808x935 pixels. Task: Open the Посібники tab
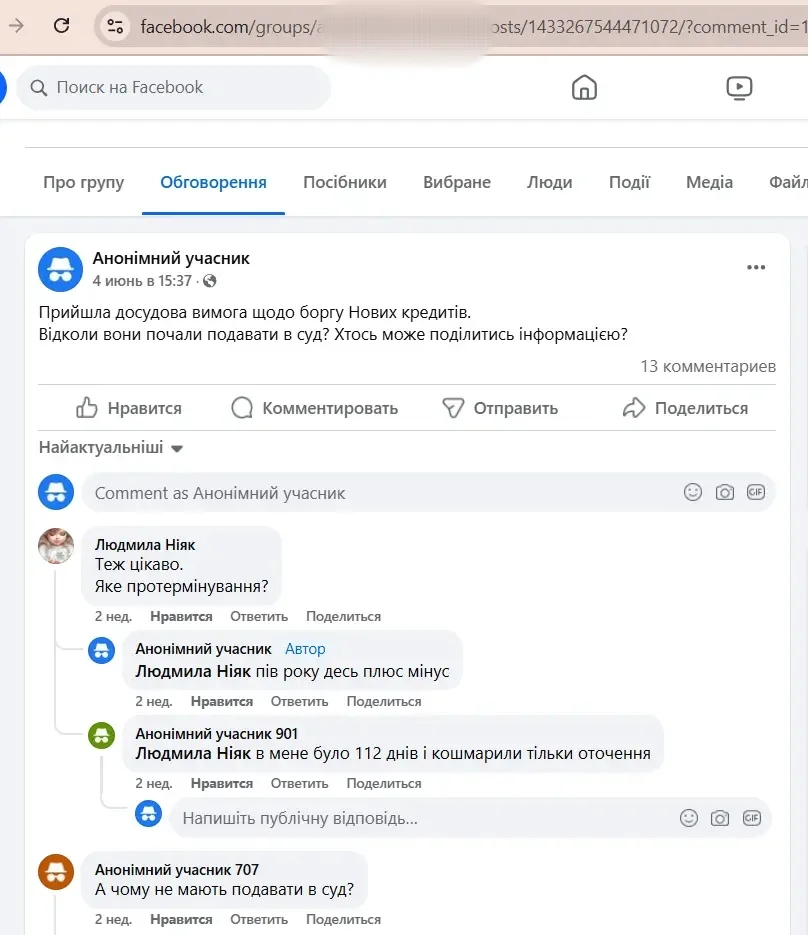click(345, 182)
